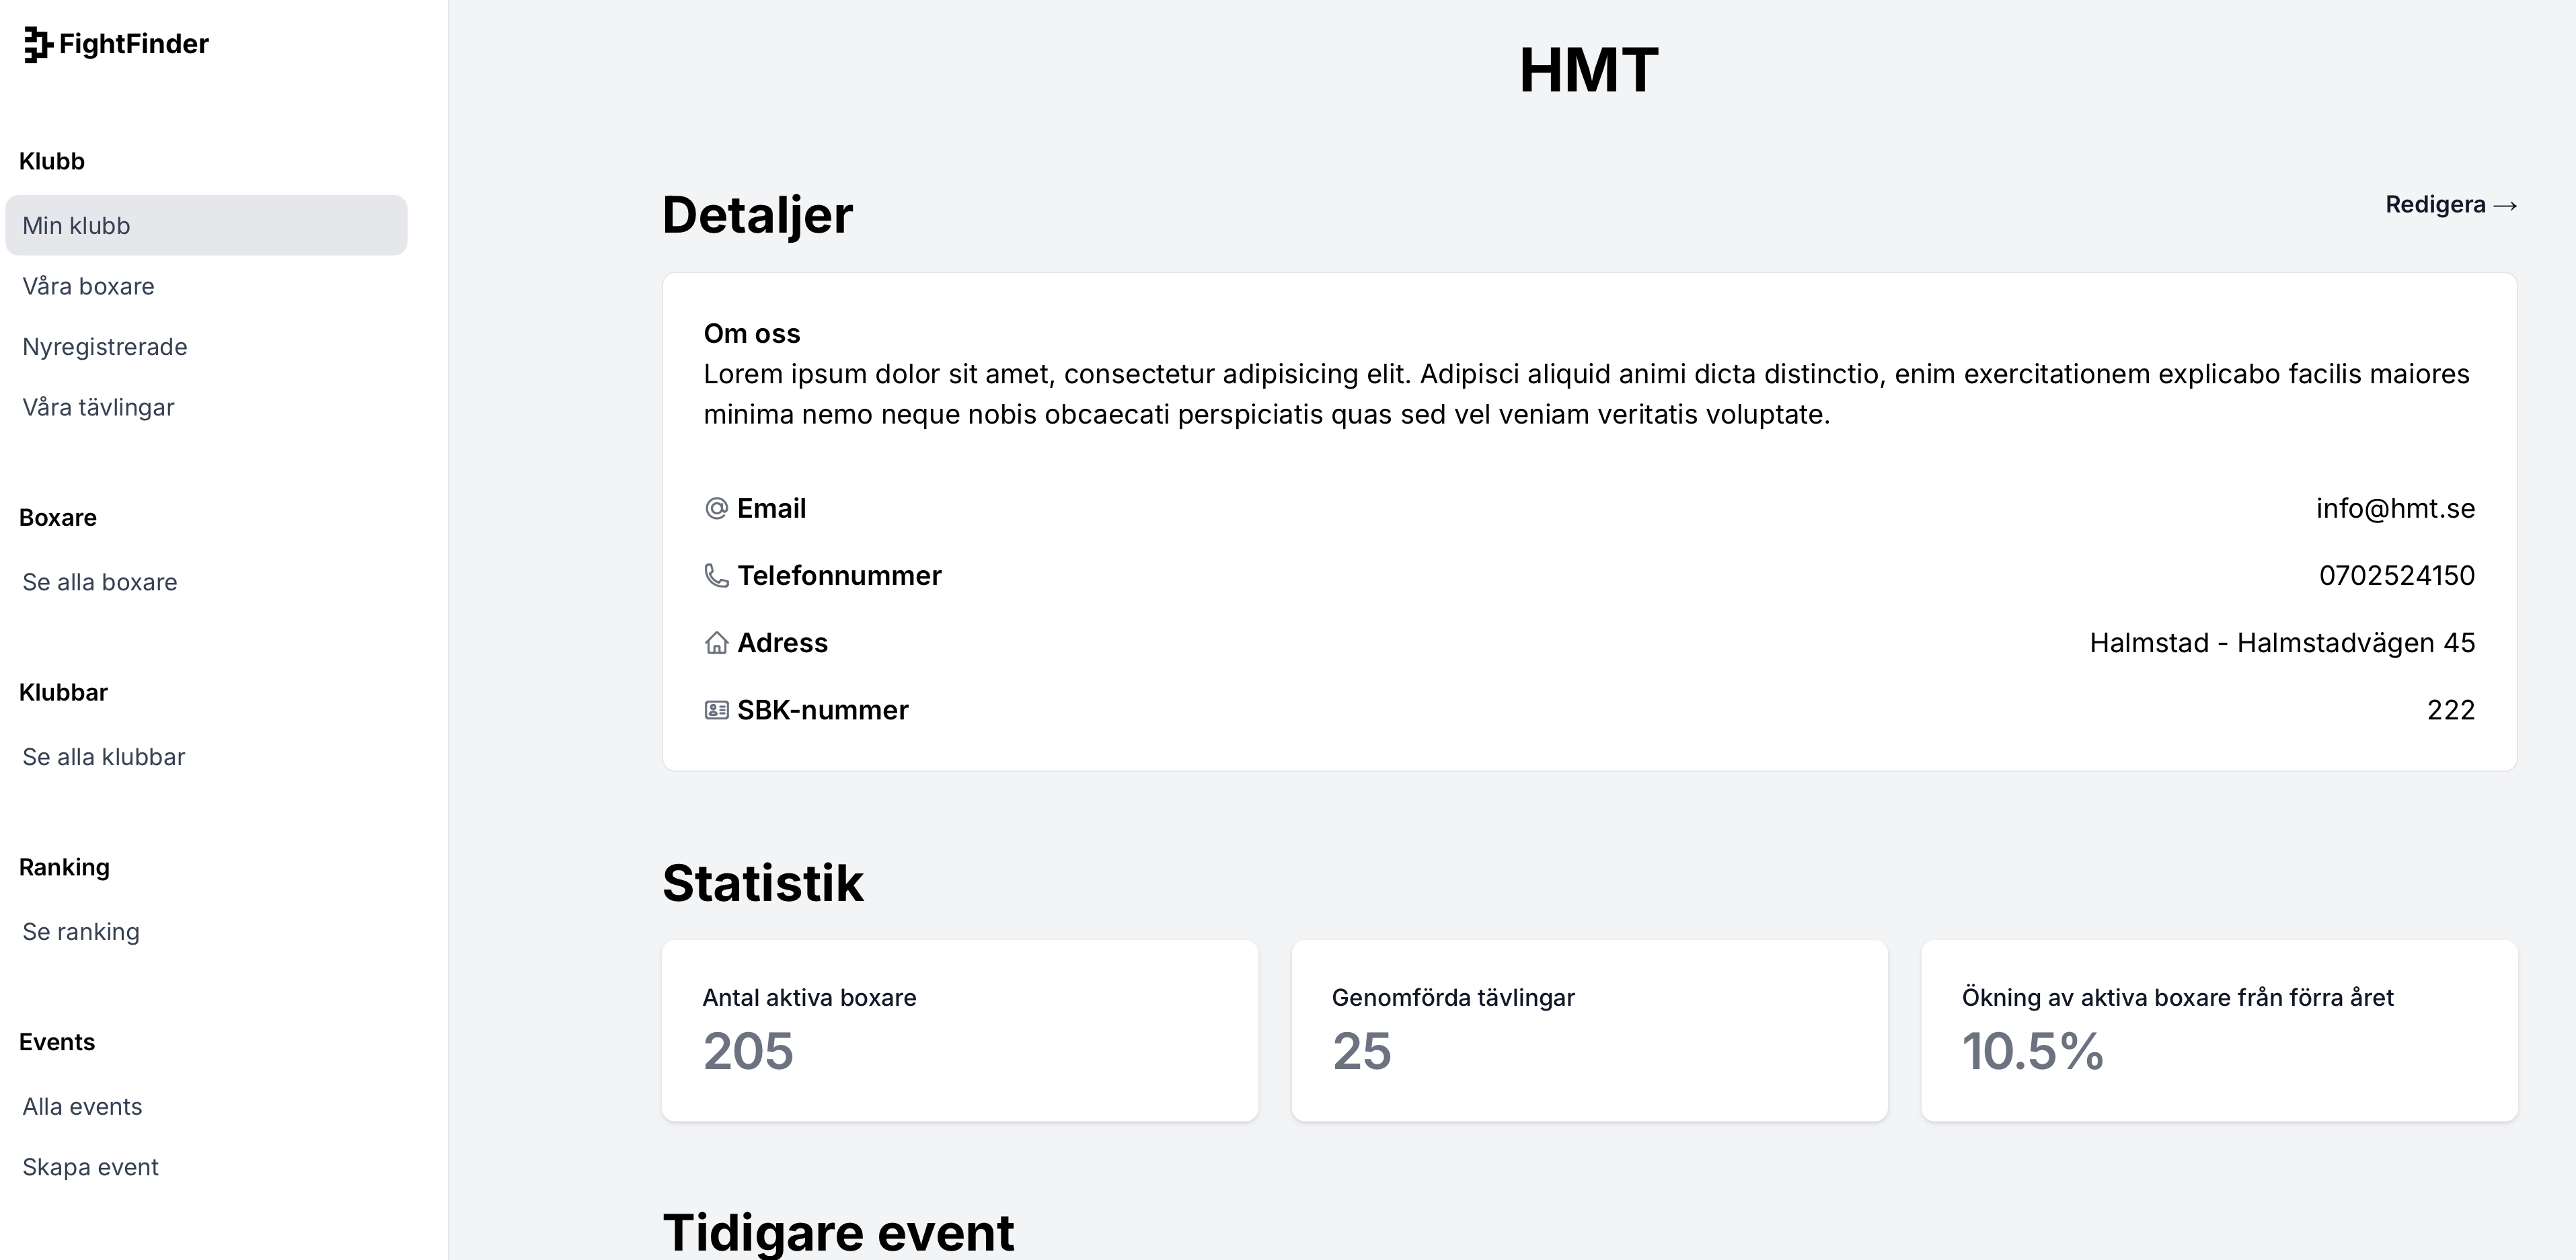Viewport: 2576px width, 1260px height.
Task: Click the ID card icon beside SBK-nummer
Action: click(x=716, y=710)
